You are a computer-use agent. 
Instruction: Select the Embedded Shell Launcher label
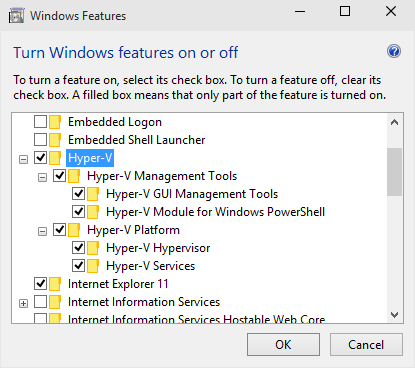pyautogui.click(x=137, y=140)
